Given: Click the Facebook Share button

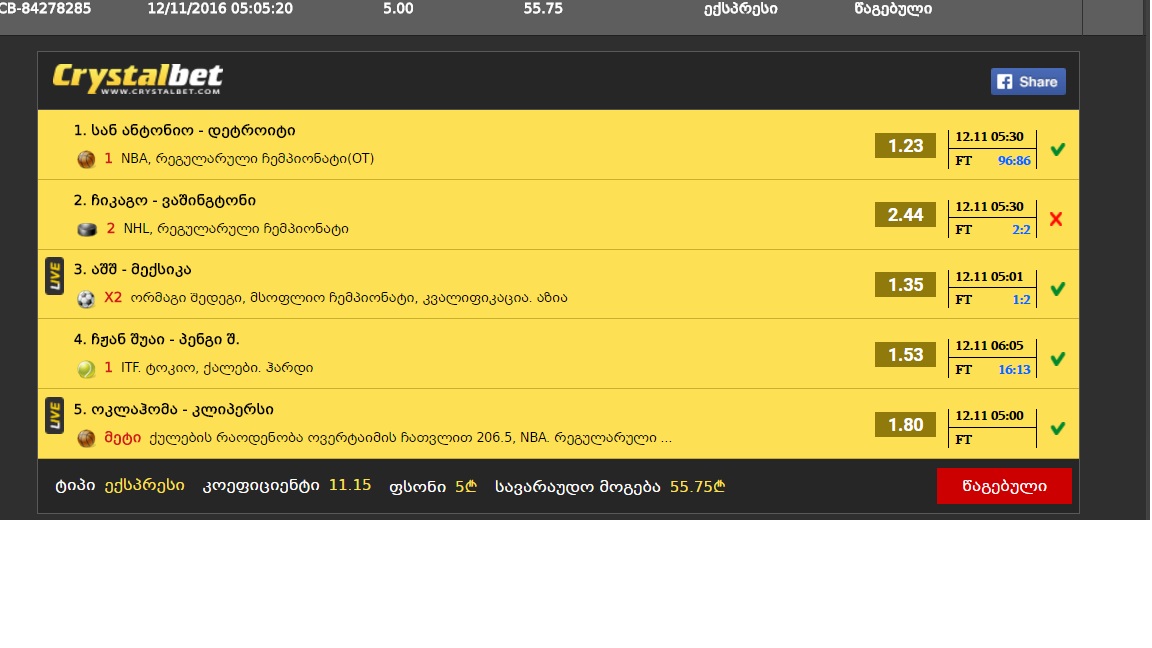Looking at the screenshot, I should 1028,82.
